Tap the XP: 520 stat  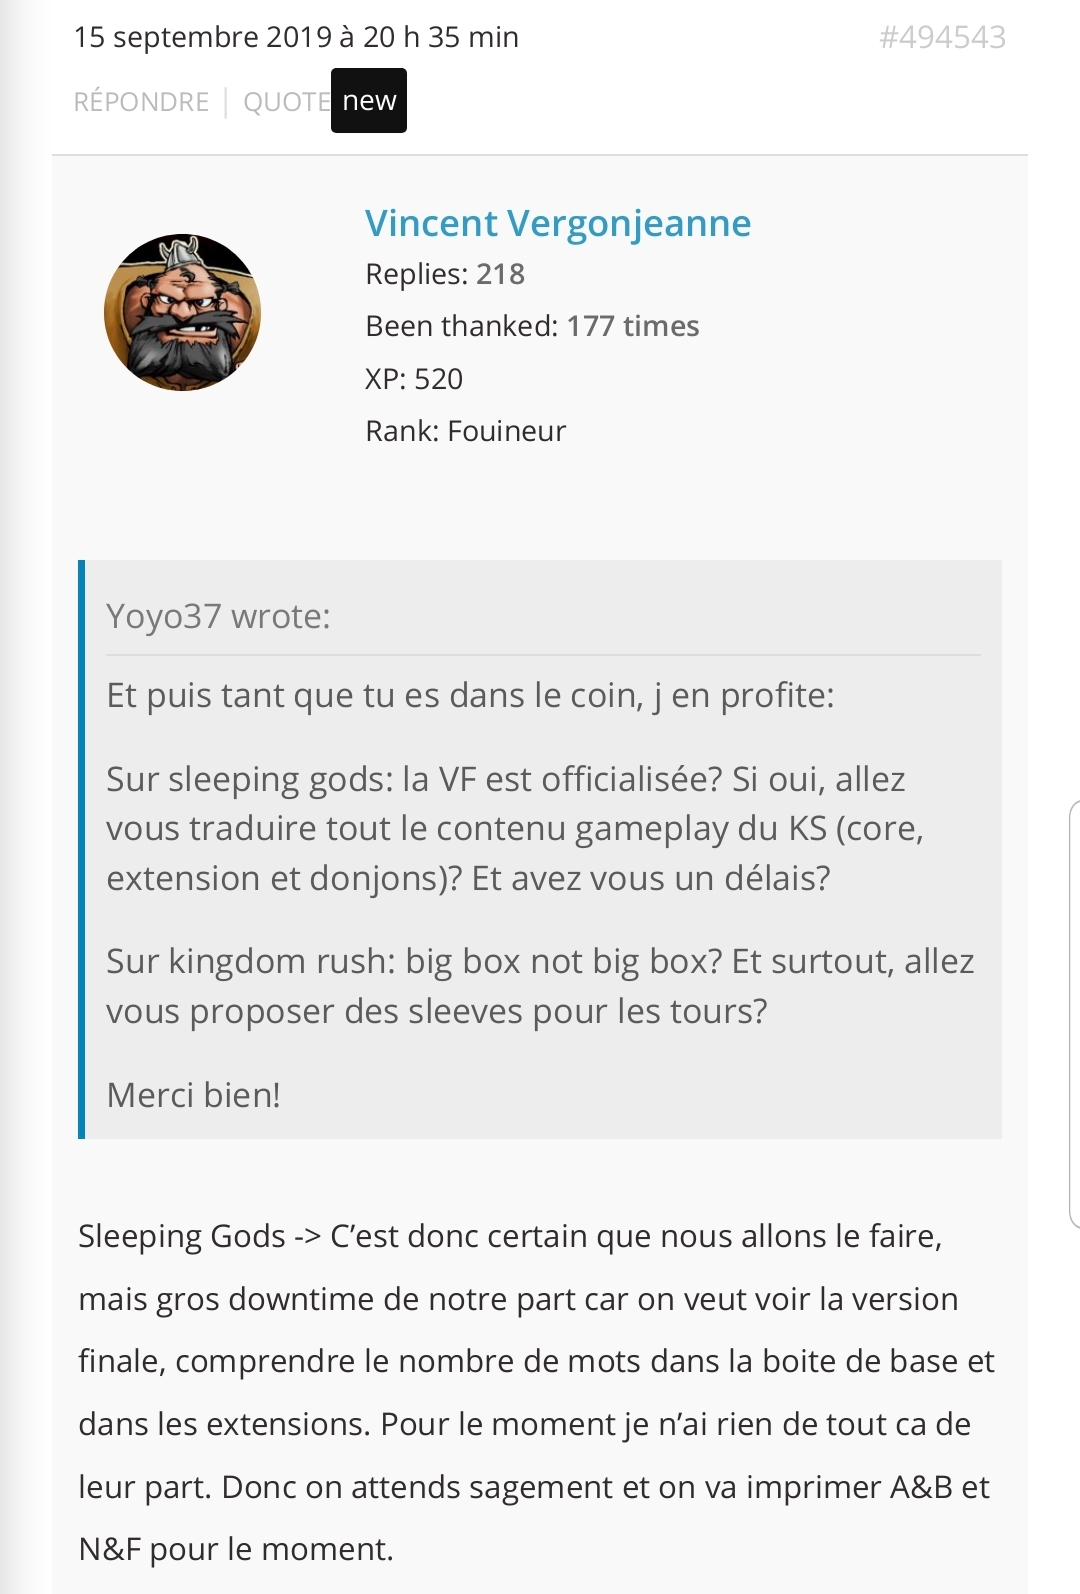coord(414,379)
